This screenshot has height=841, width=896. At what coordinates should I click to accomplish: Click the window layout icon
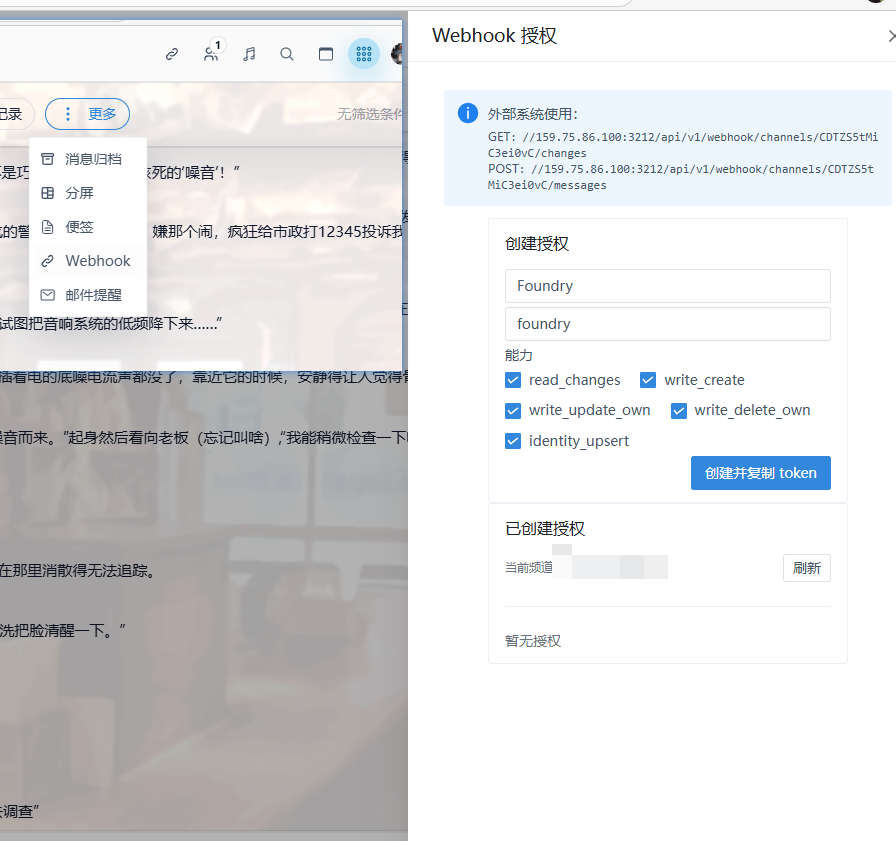click(326, 54)
